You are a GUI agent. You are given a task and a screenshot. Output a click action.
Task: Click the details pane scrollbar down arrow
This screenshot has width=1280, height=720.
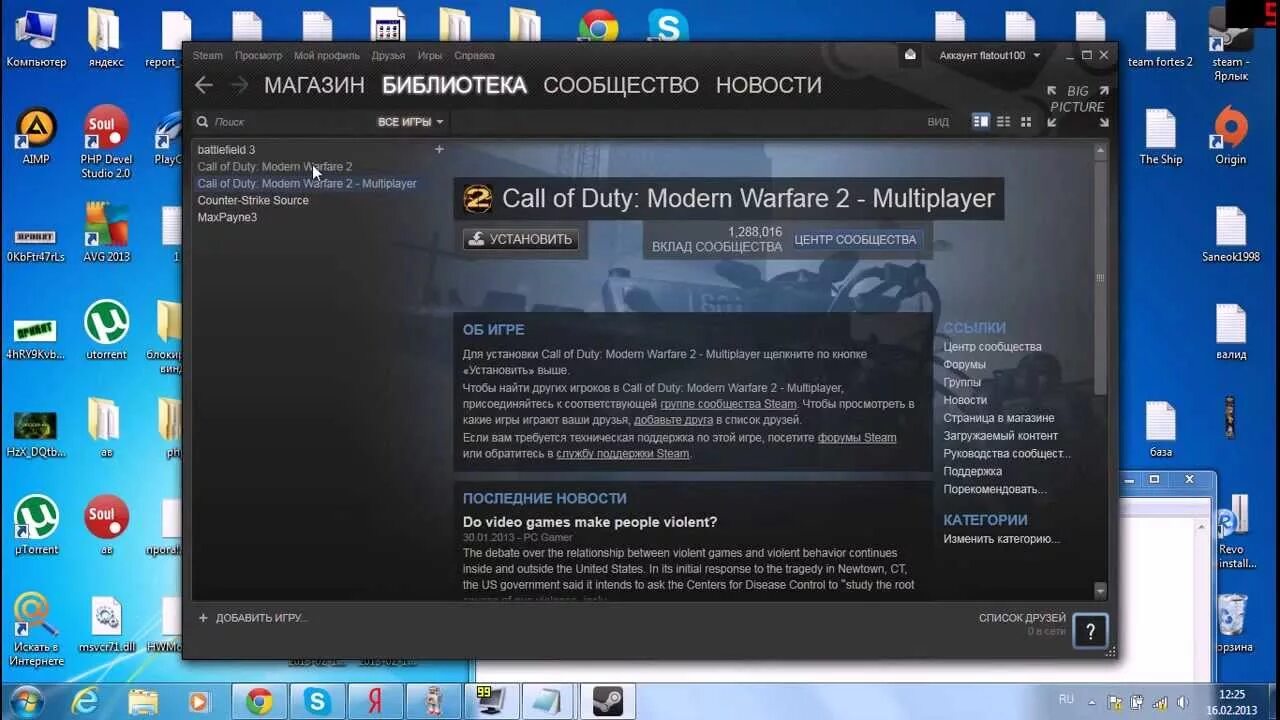coord(1101,591)
